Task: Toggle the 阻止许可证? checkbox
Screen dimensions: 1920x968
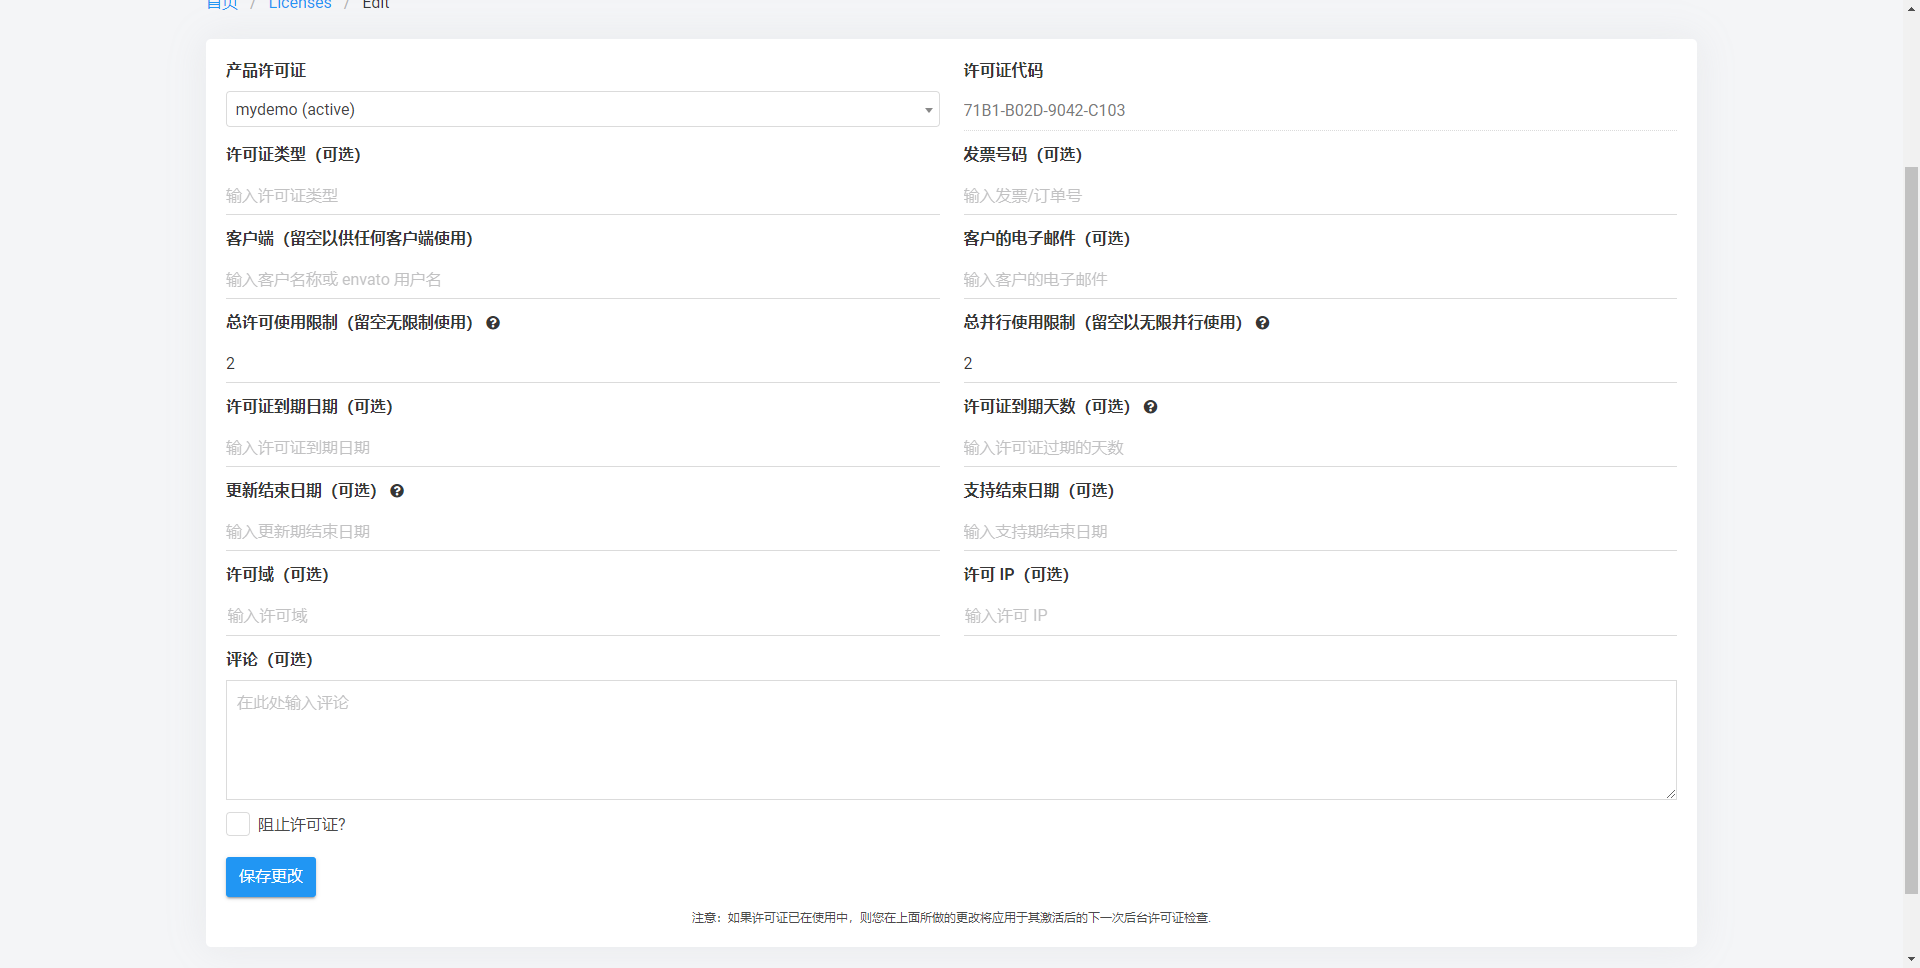Action: coord(238,824)
